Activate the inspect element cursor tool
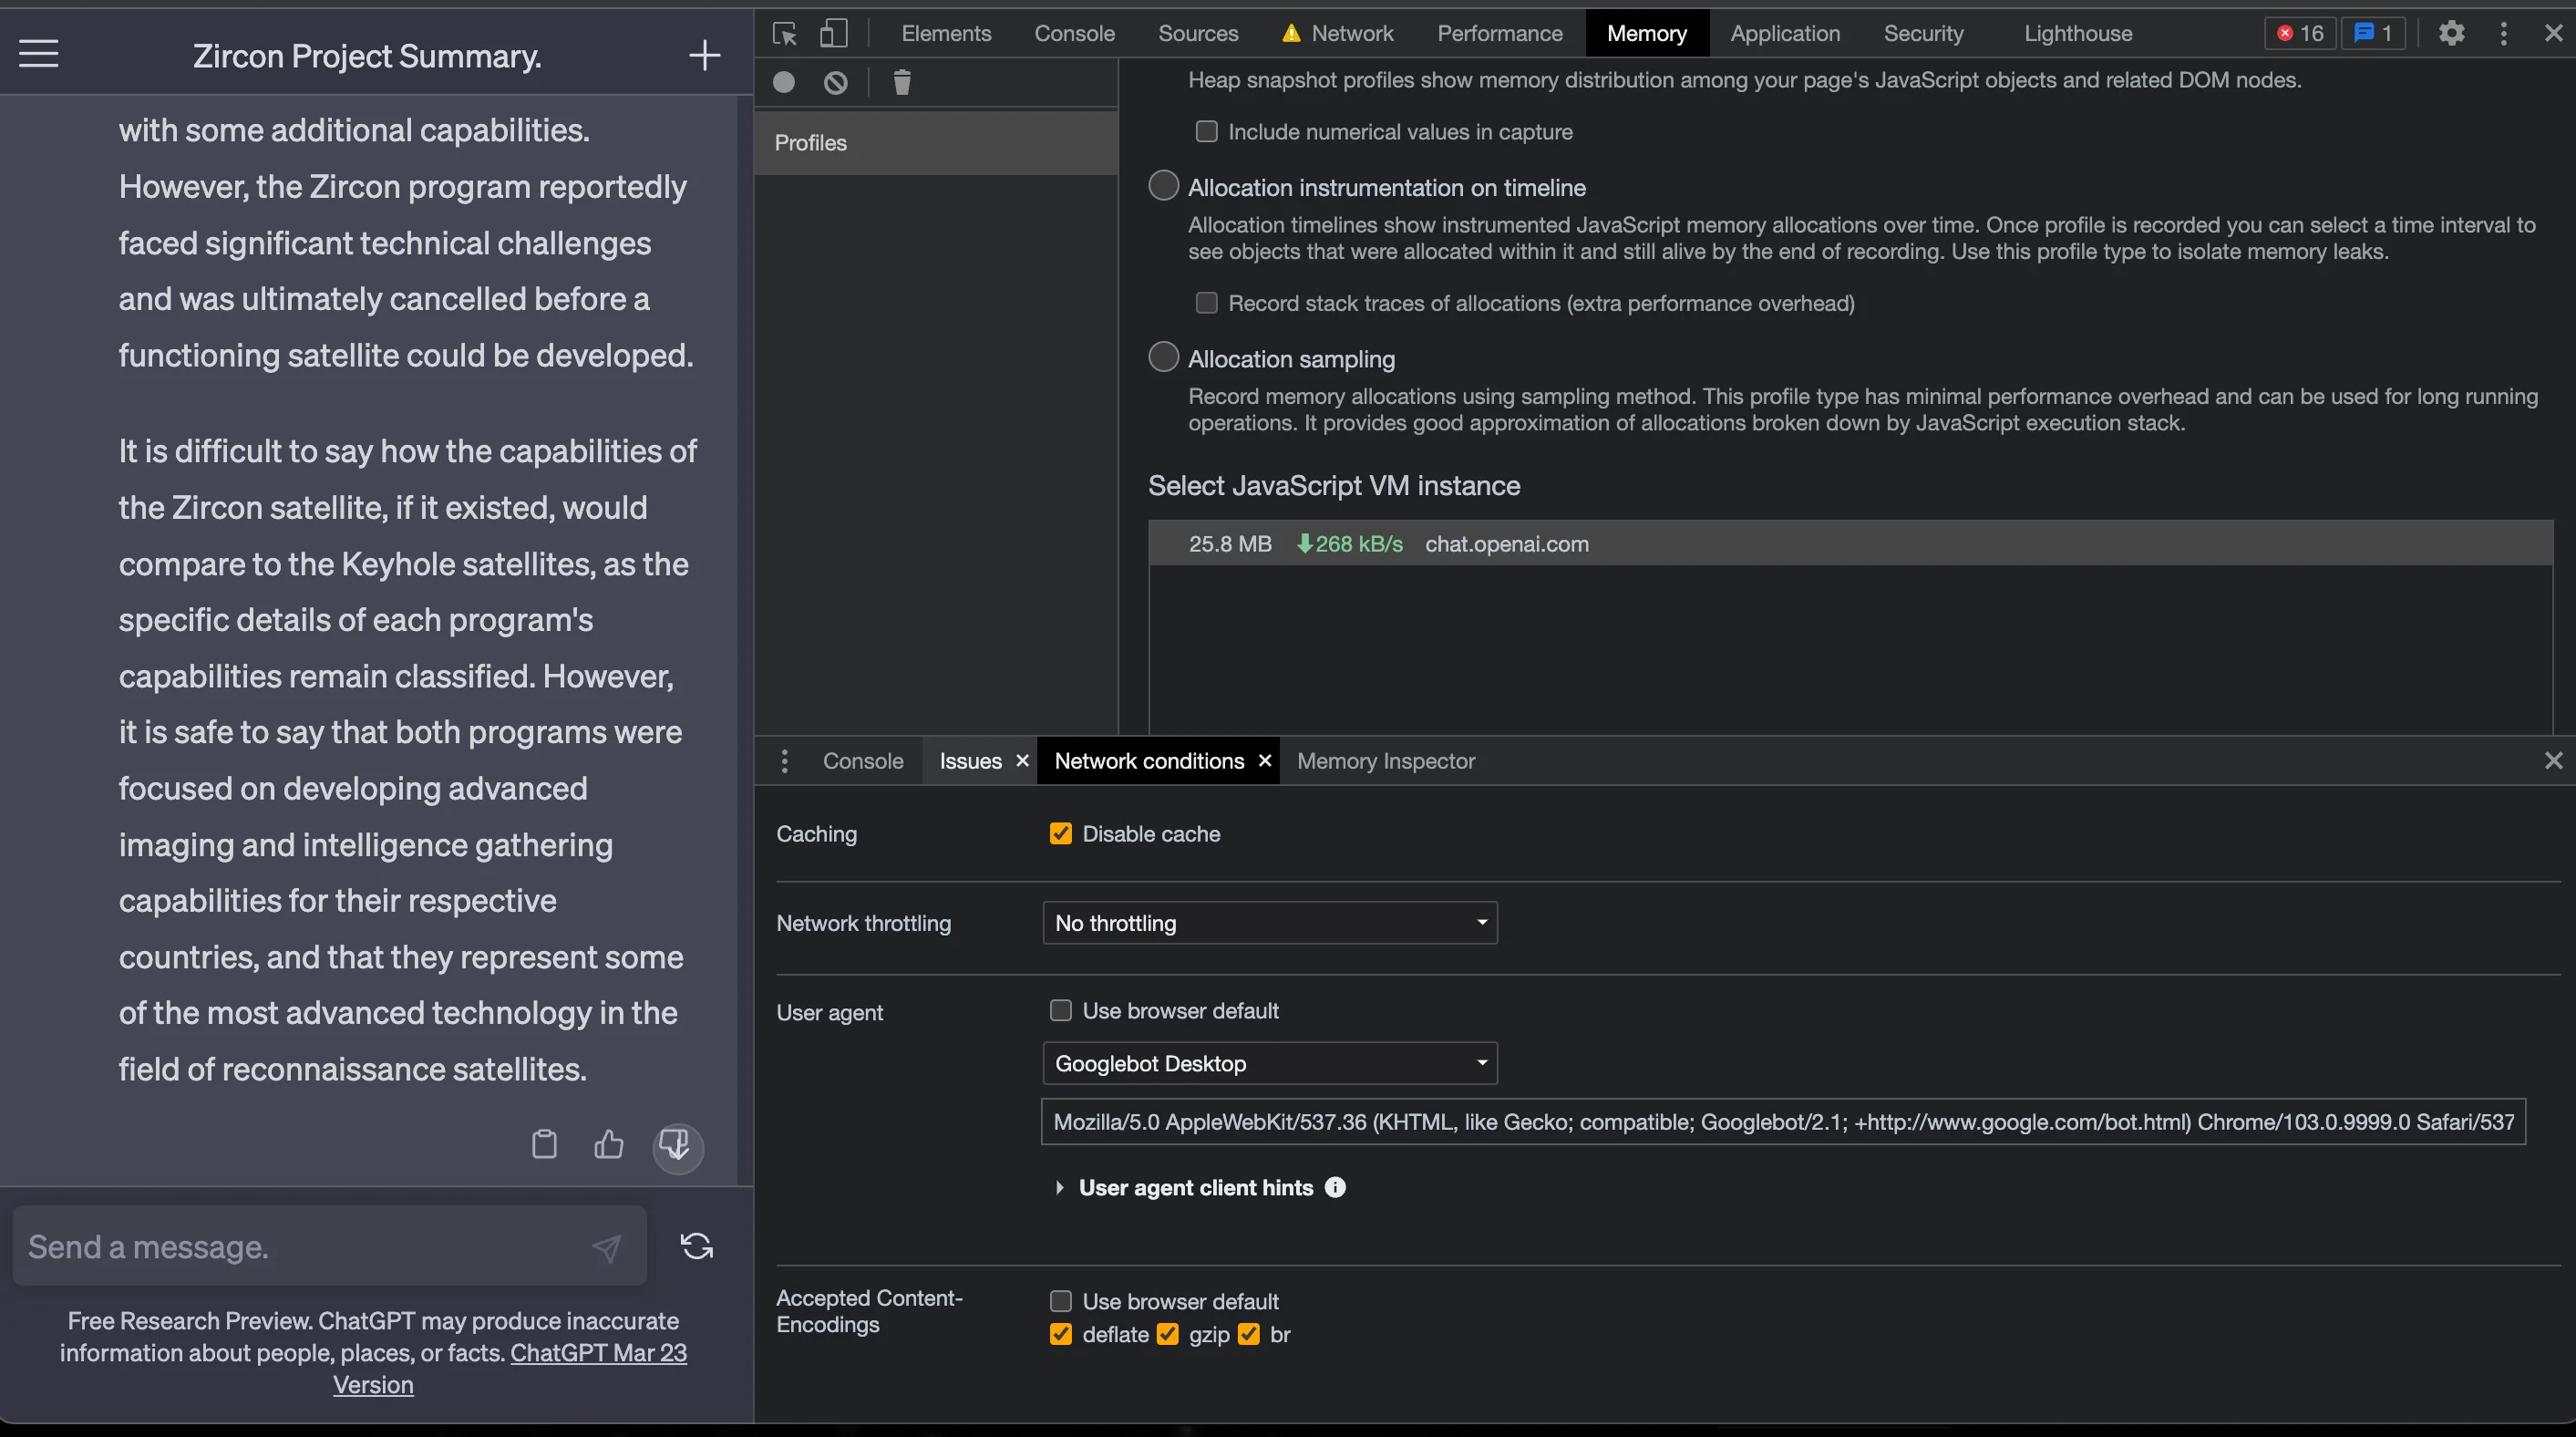 pyautogui.click(x=786, y=33)
